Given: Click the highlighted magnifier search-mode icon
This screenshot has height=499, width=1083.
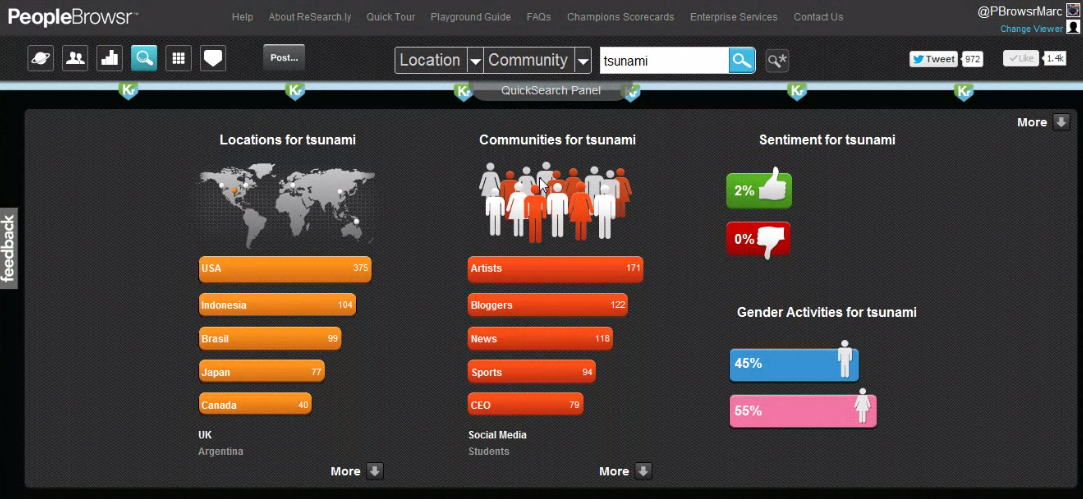Looking at the screenshot, I should tap(144, 59).
